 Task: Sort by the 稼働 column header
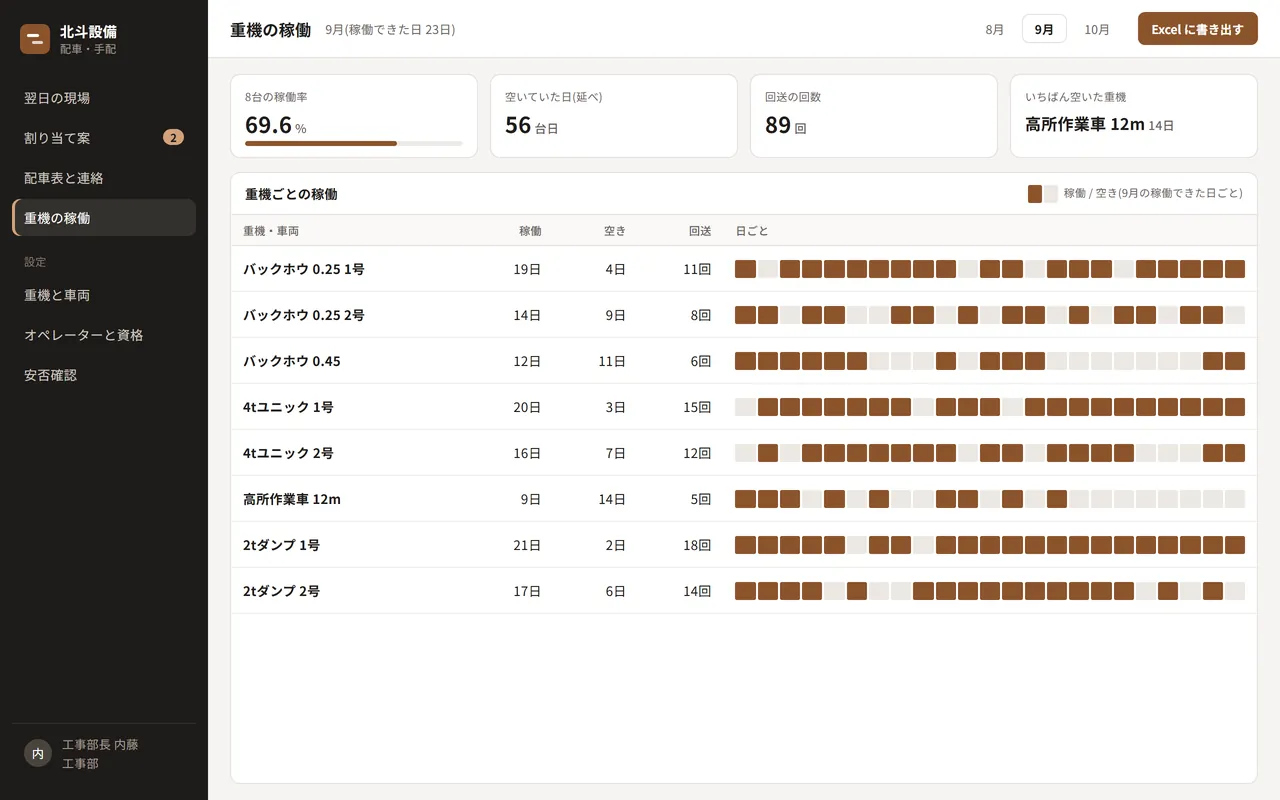coord(530,231)
